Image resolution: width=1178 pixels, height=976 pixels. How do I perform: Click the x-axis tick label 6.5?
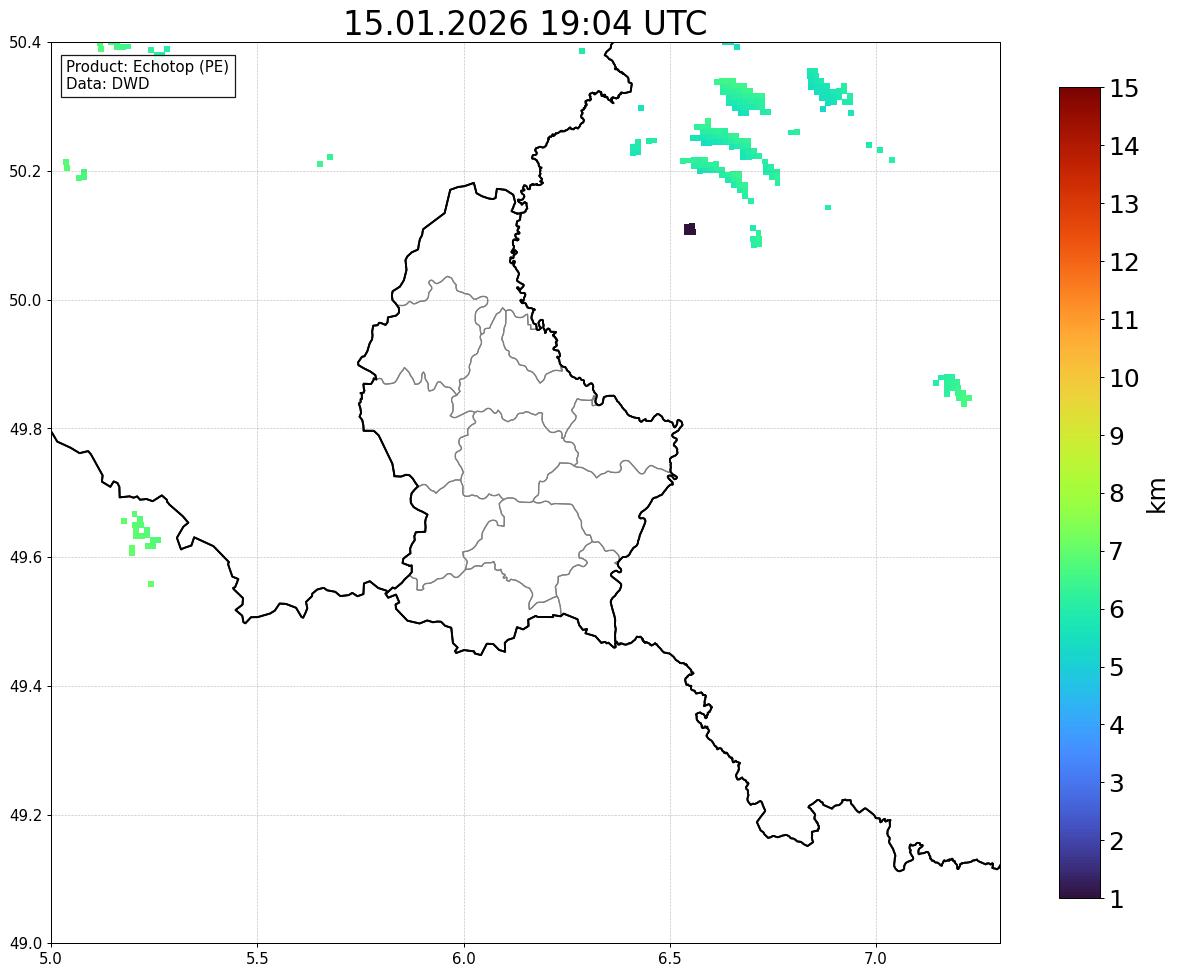pyautogui.click(x=670, y=959)
